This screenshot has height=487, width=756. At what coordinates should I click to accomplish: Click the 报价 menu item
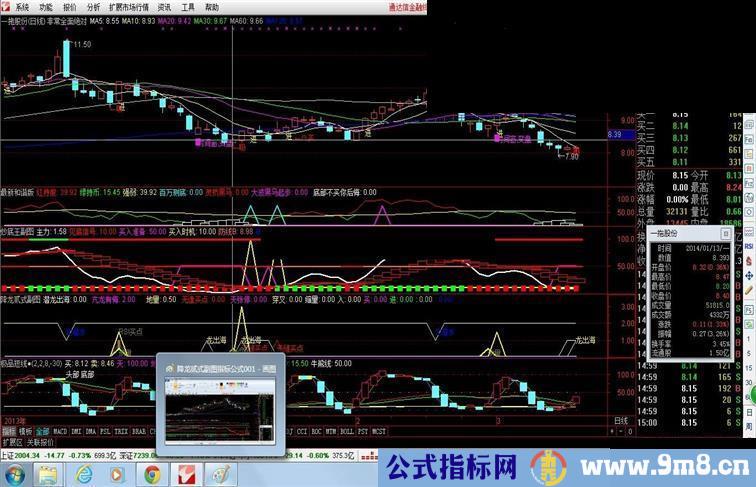pos(68,6)
